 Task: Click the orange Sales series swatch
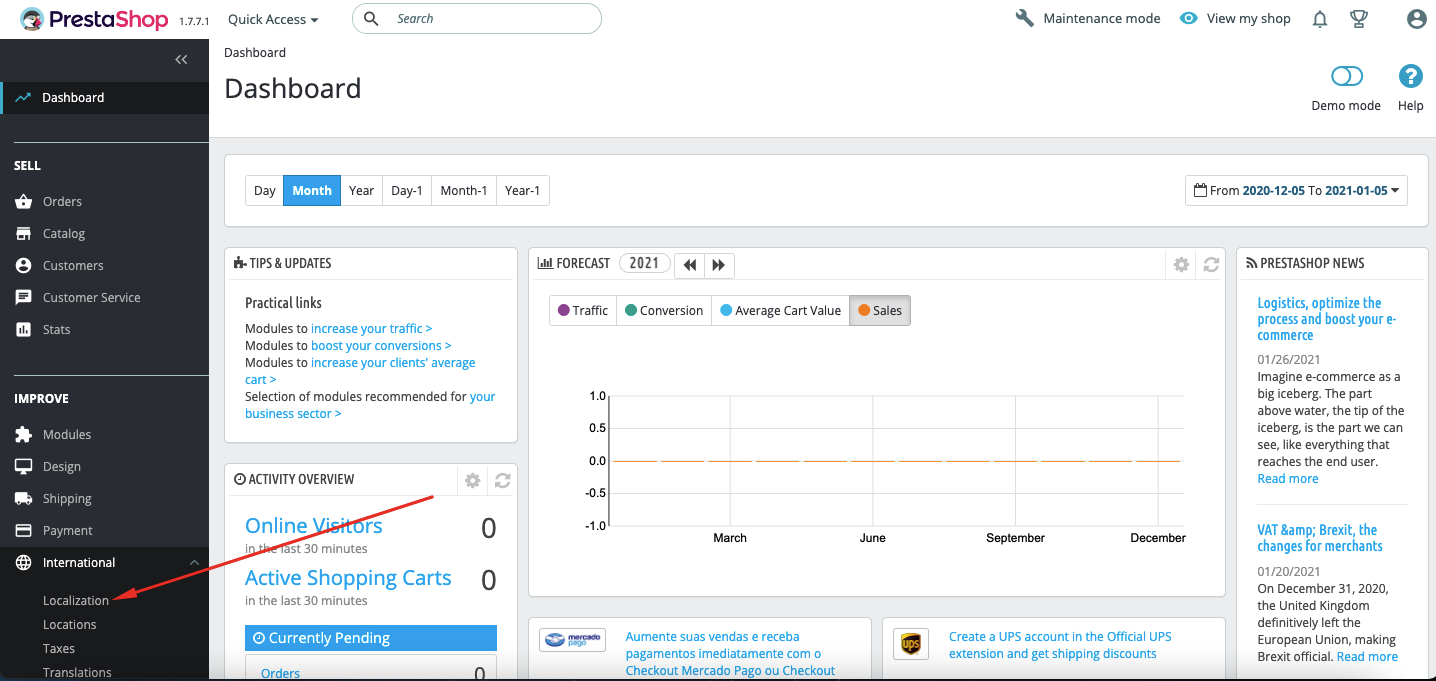(x=864, y=310)
